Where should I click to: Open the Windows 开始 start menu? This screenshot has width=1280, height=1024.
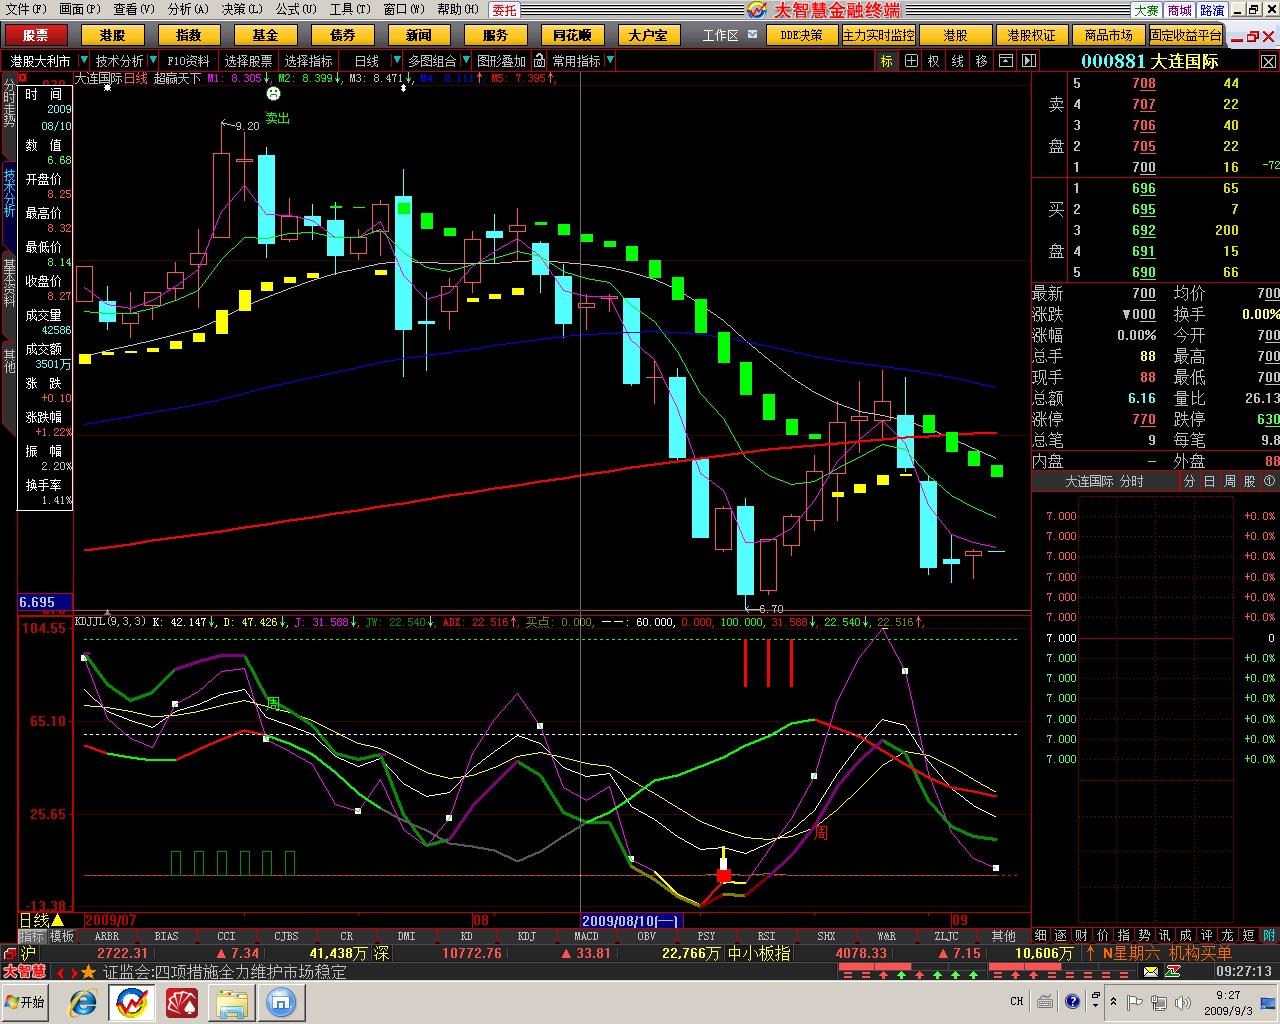(25, 1002)
